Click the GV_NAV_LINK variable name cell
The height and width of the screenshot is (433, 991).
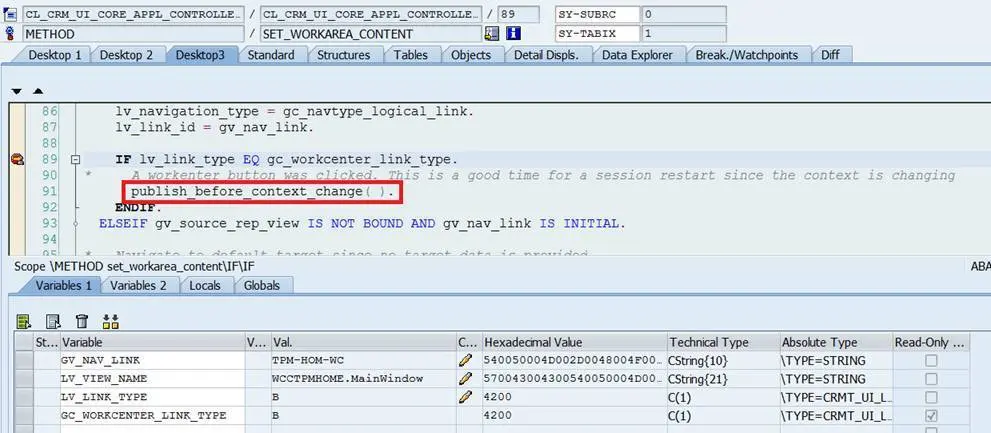152,360
